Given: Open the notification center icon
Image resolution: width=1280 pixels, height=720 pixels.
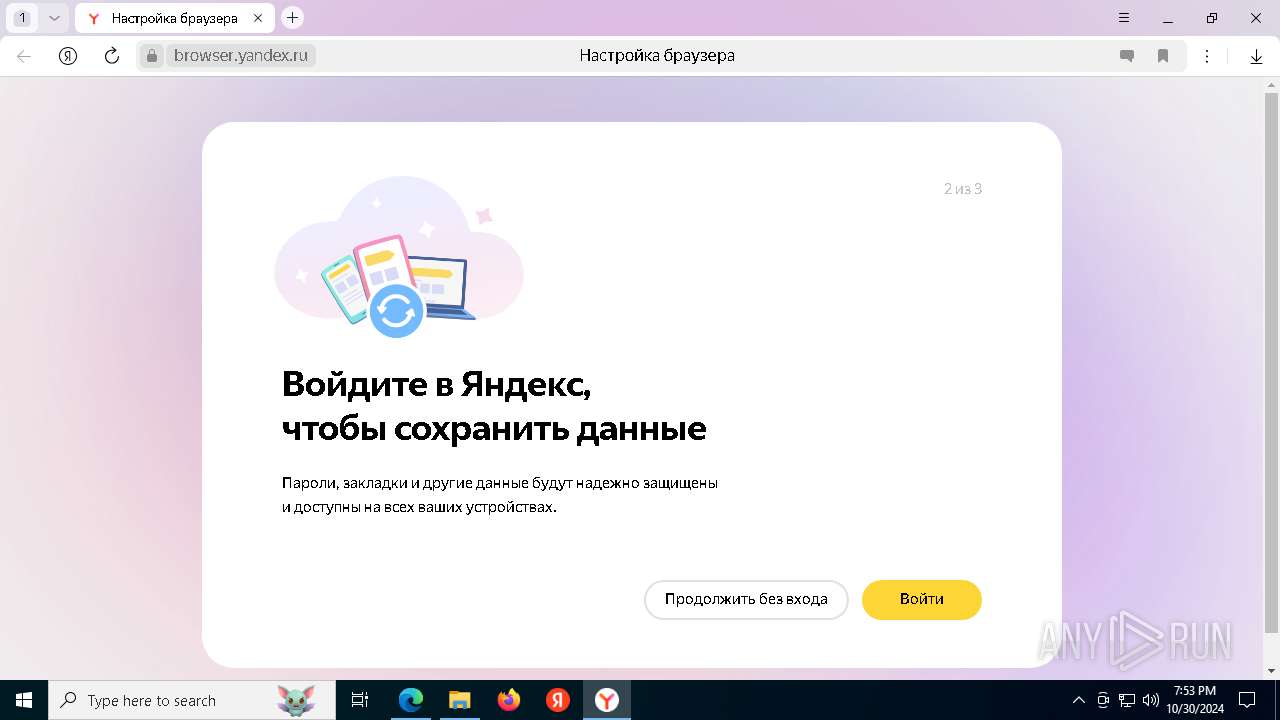Looking at the screenshot, I should point(1247,700).
